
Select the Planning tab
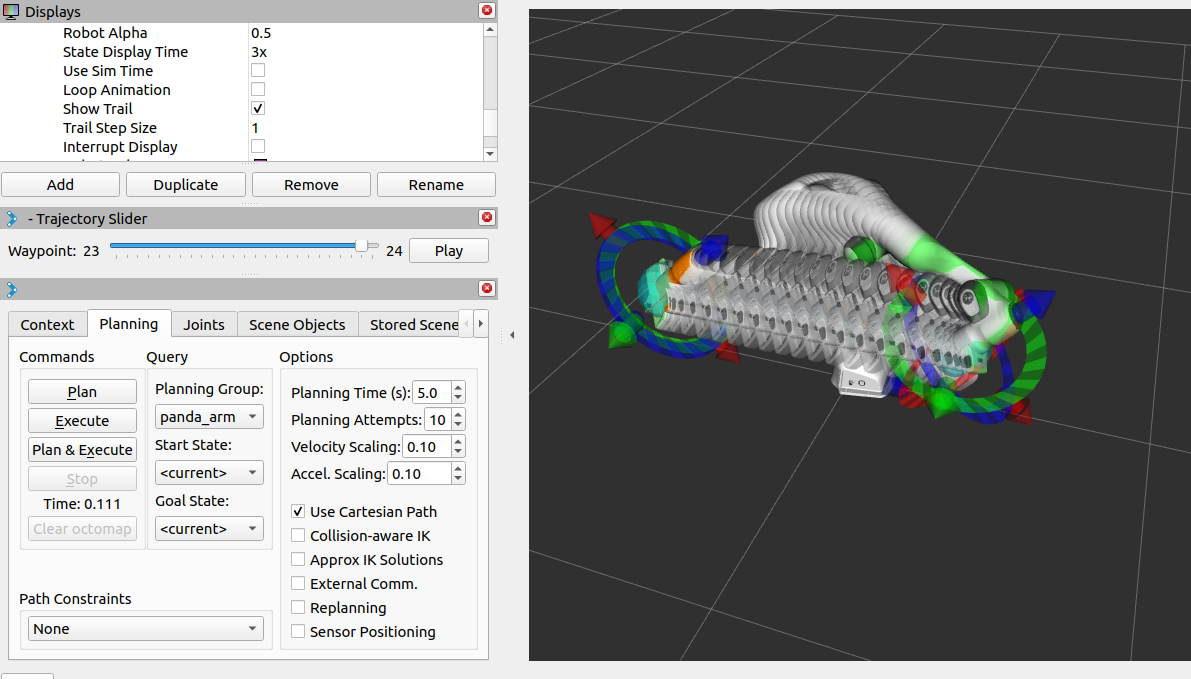(129, 324)
